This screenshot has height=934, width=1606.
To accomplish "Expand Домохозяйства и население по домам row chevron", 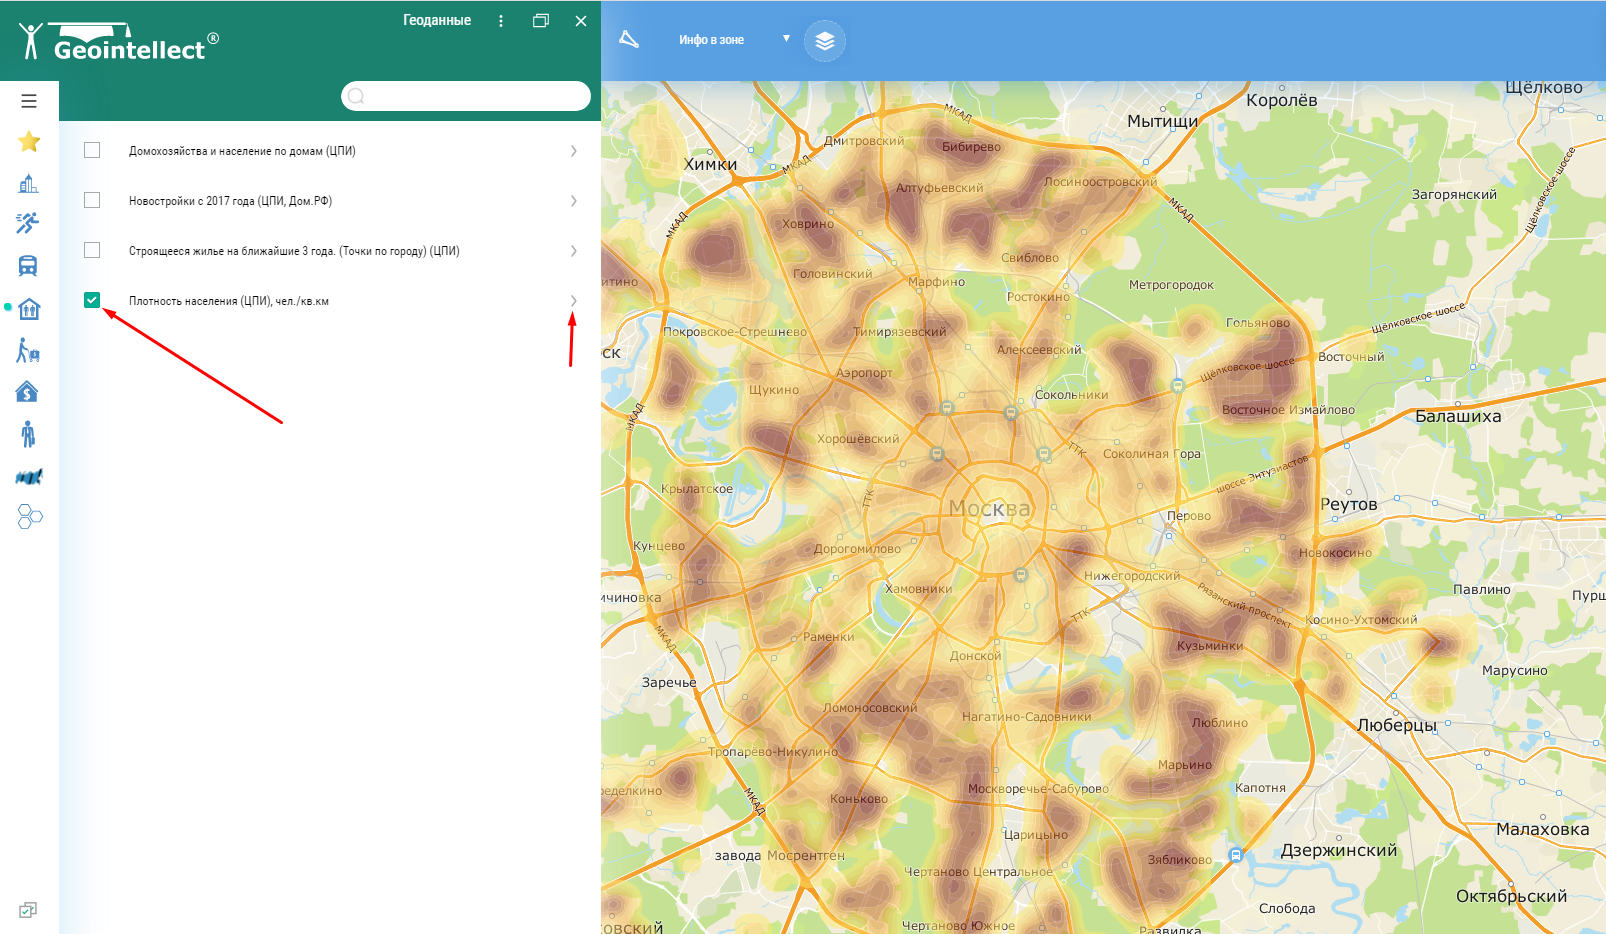I will [x=573, y=151].
